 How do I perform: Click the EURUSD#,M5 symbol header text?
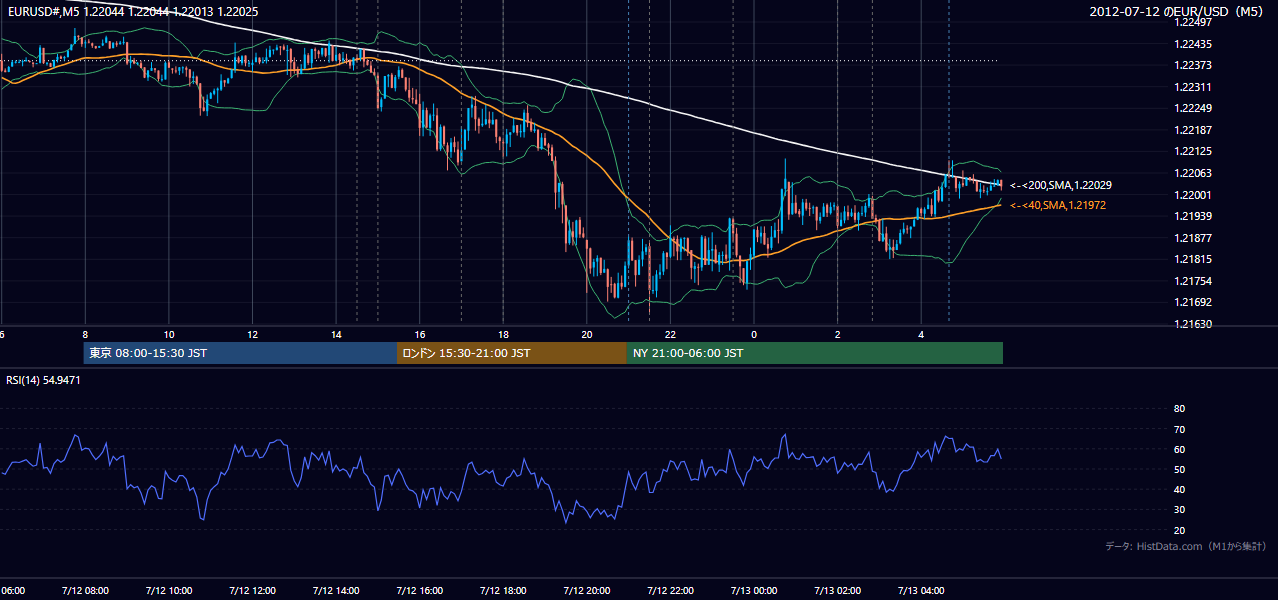tap(132, 11)
